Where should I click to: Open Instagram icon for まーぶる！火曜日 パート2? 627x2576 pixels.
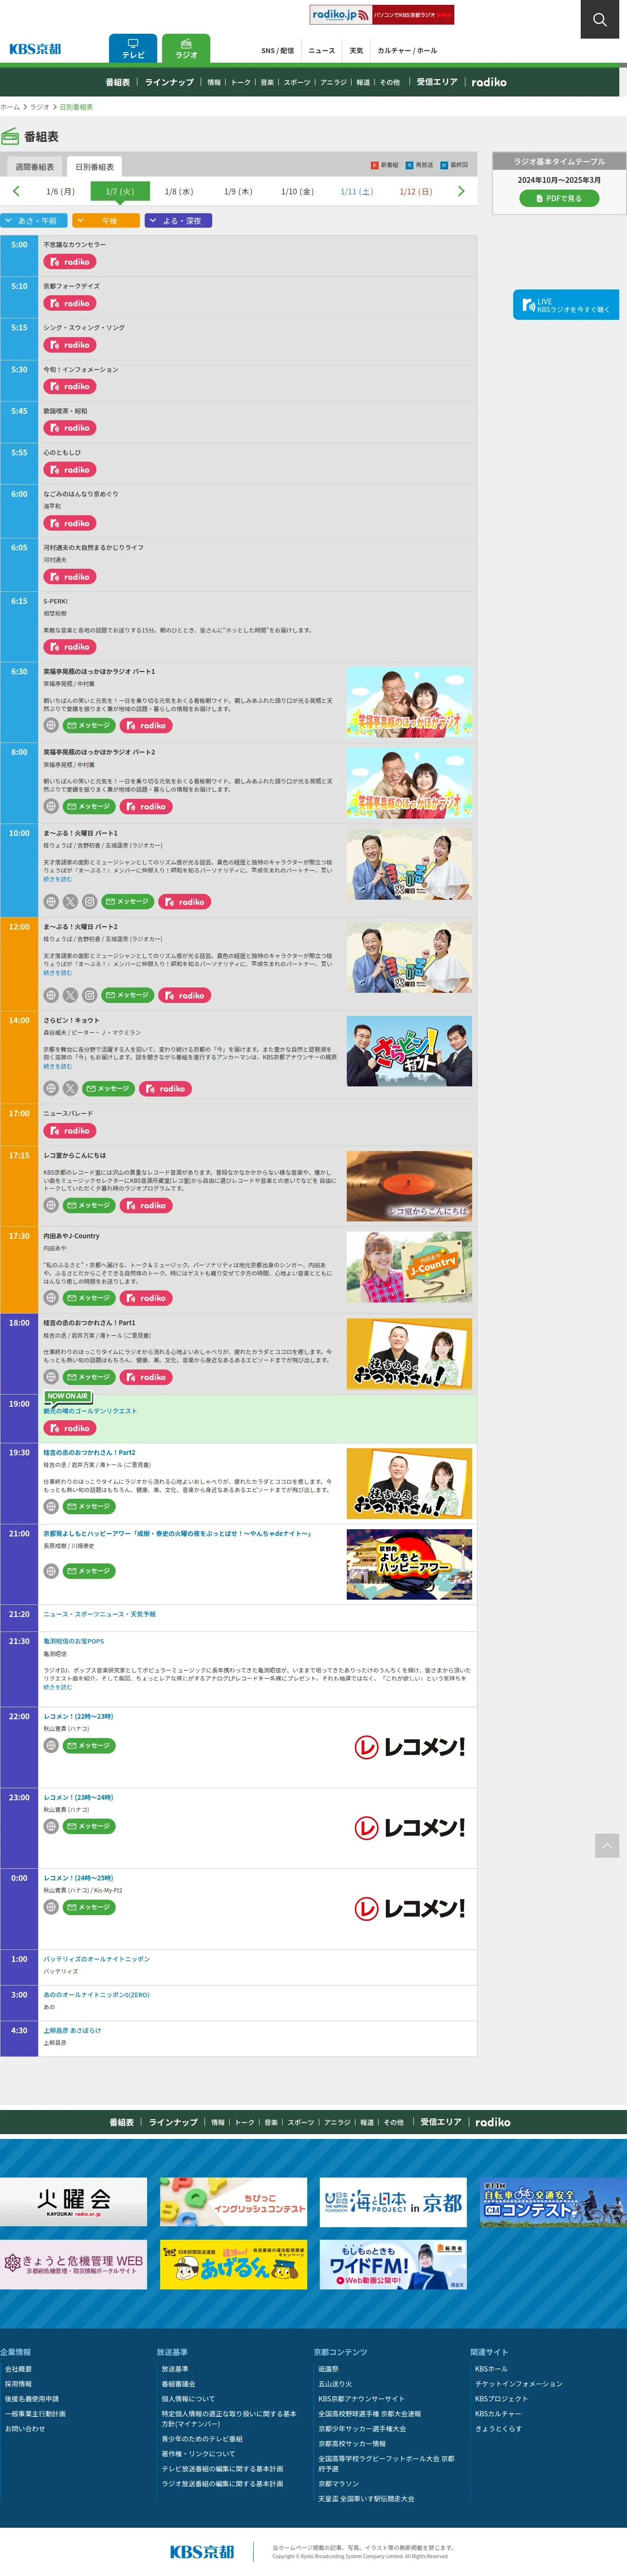[x=90, y=995]
